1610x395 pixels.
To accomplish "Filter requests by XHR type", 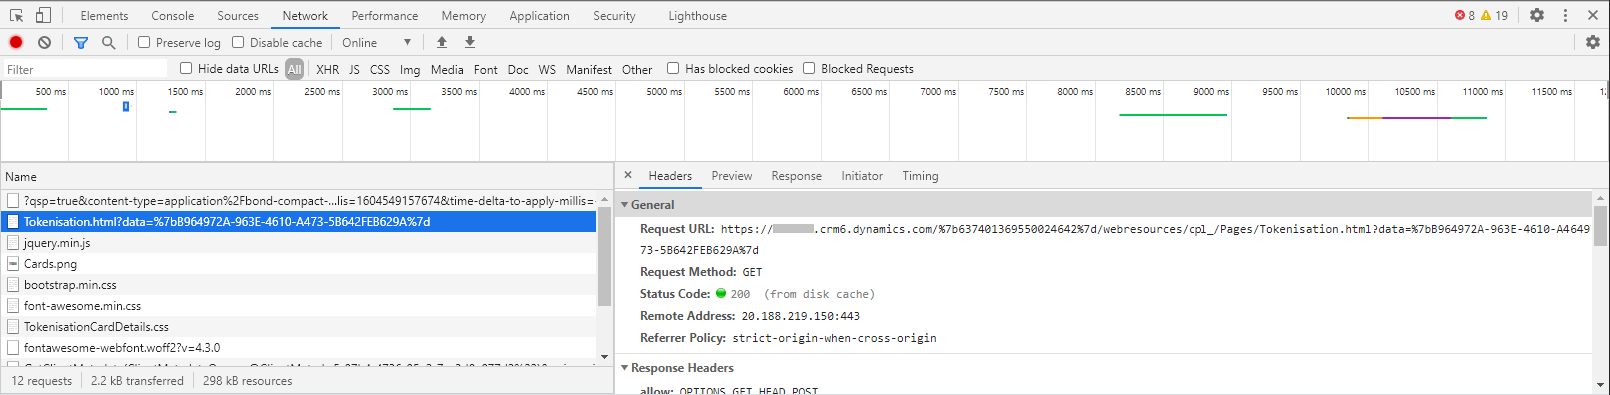I will (x=327, y=69).
